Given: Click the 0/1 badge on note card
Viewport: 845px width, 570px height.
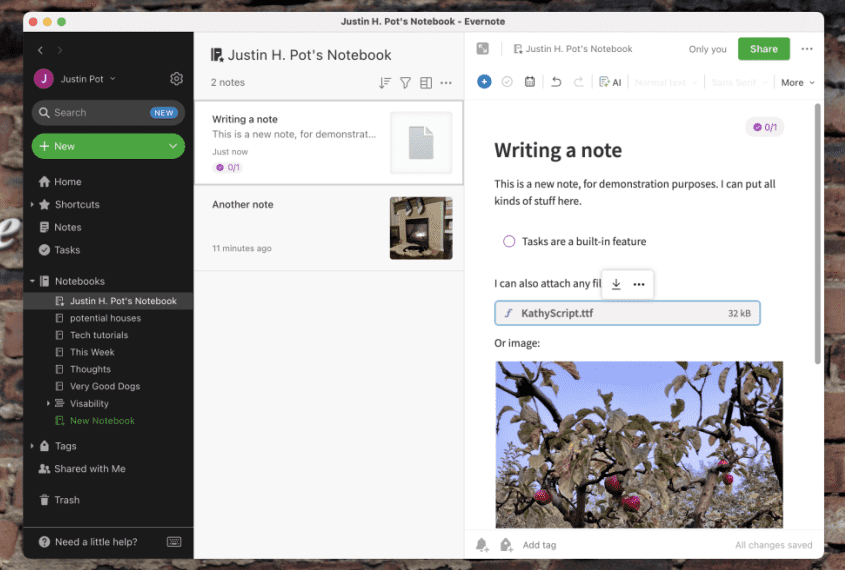Looking at the screenshot, I should click(228, 168).
